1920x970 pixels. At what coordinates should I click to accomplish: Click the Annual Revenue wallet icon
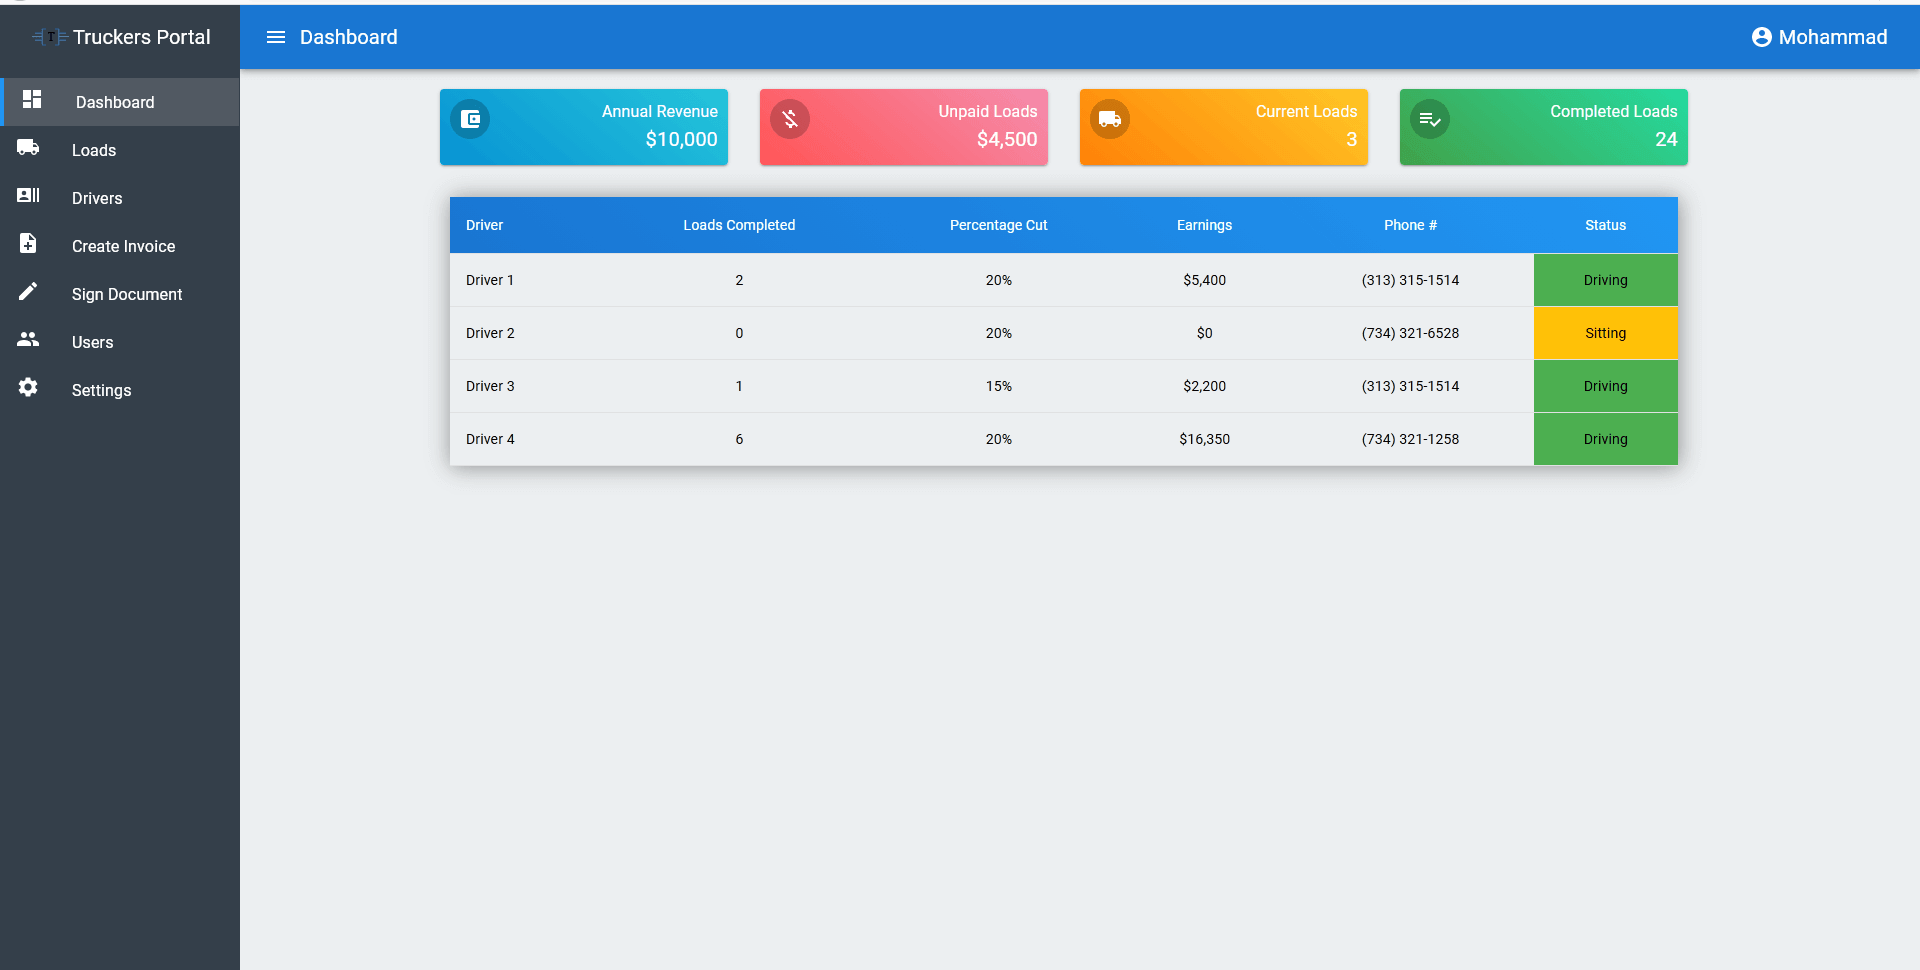(470, 119)
